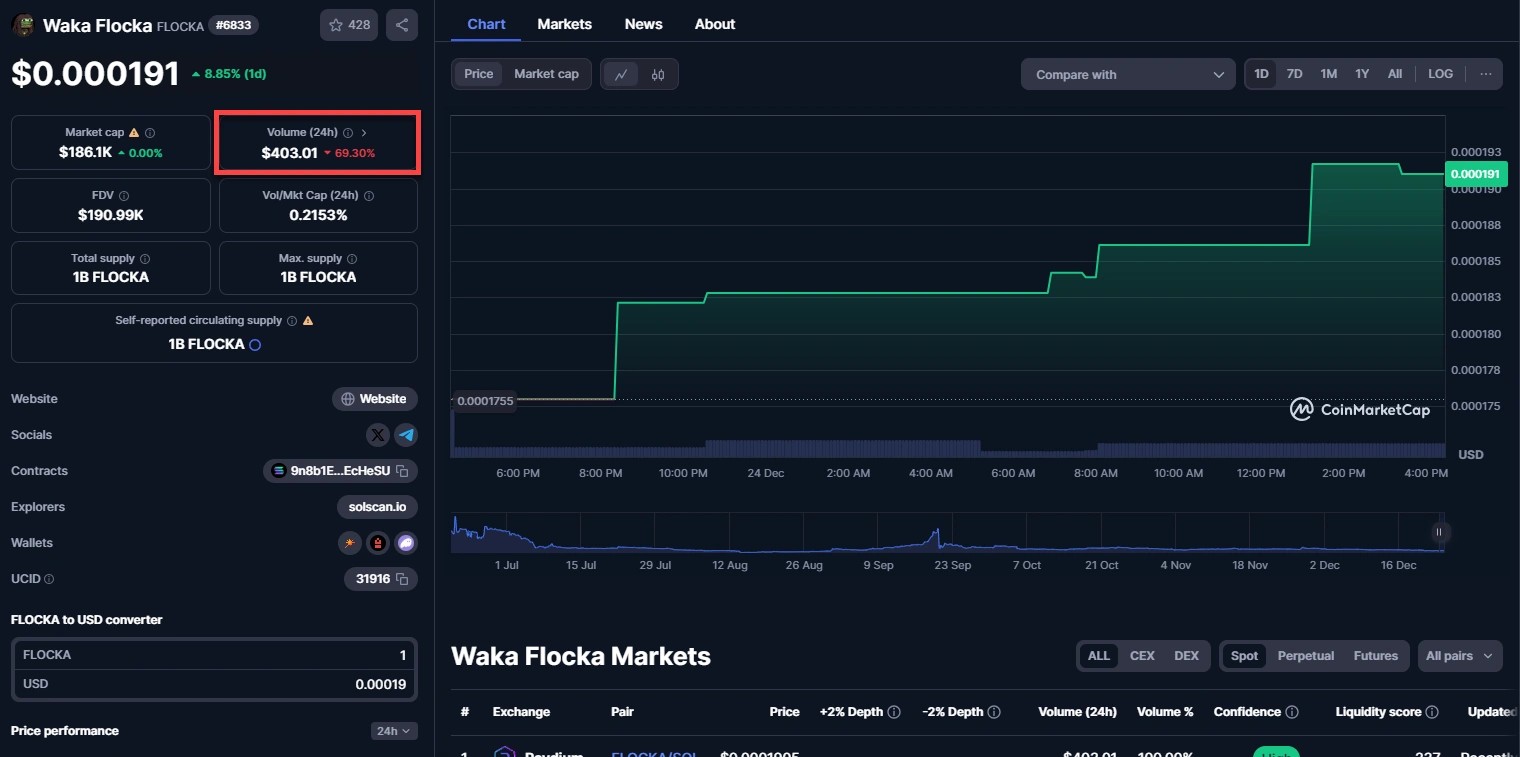
Task: Select the line chart icon
Action: 621,74
